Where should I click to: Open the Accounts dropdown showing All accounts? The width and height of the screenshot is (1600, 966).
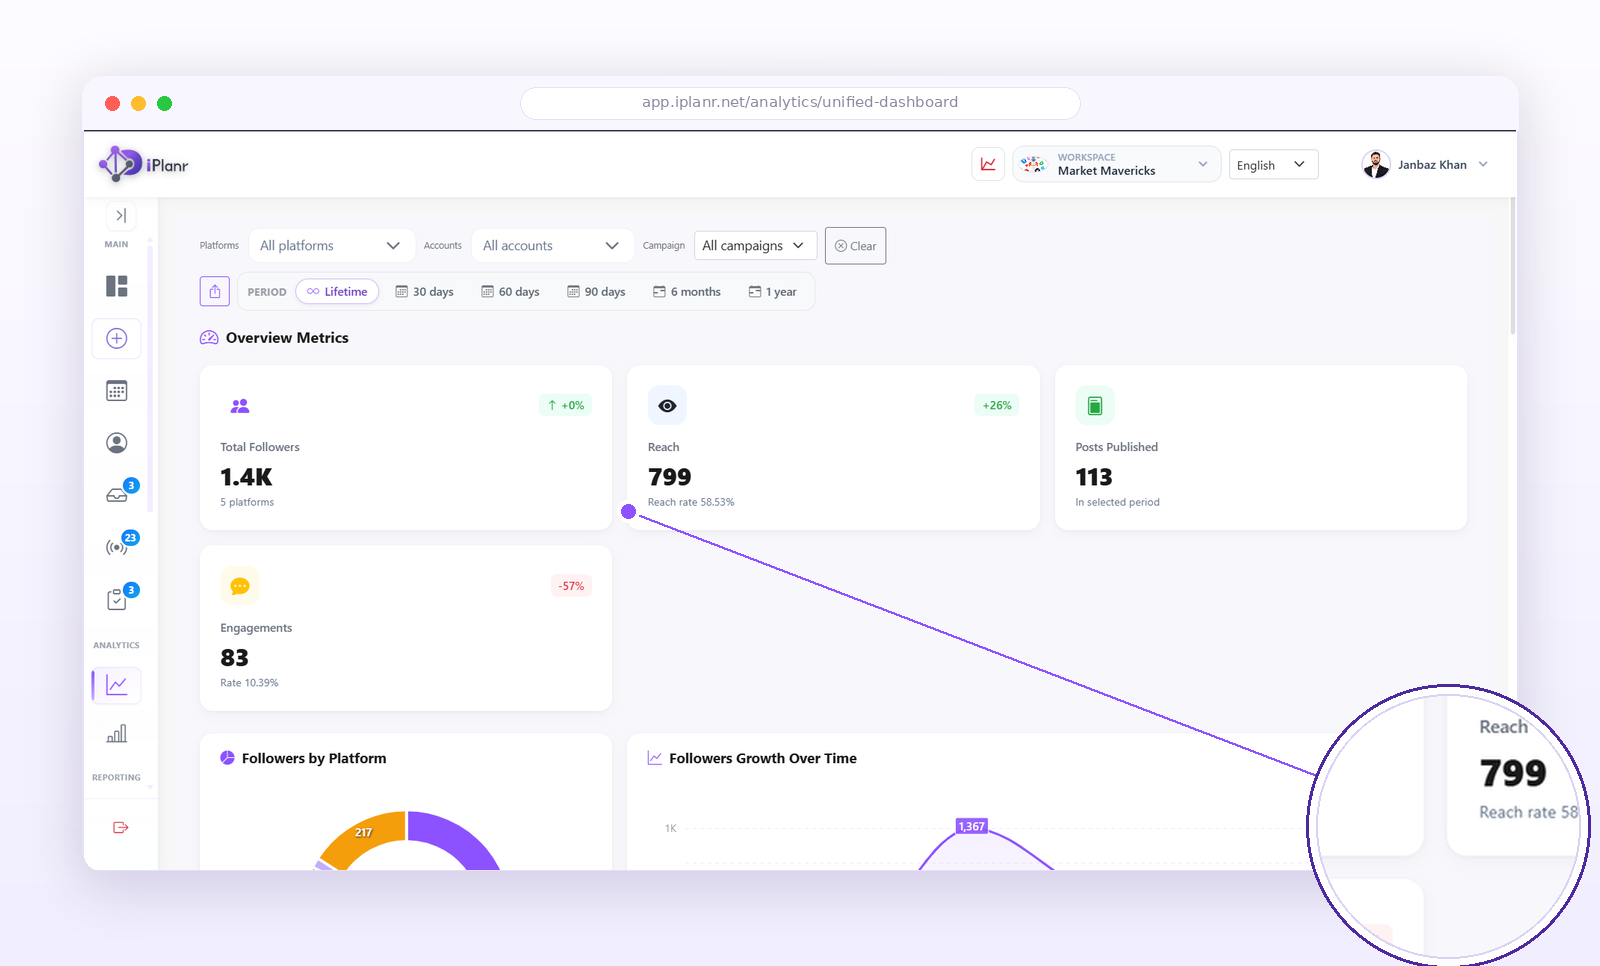552,246
